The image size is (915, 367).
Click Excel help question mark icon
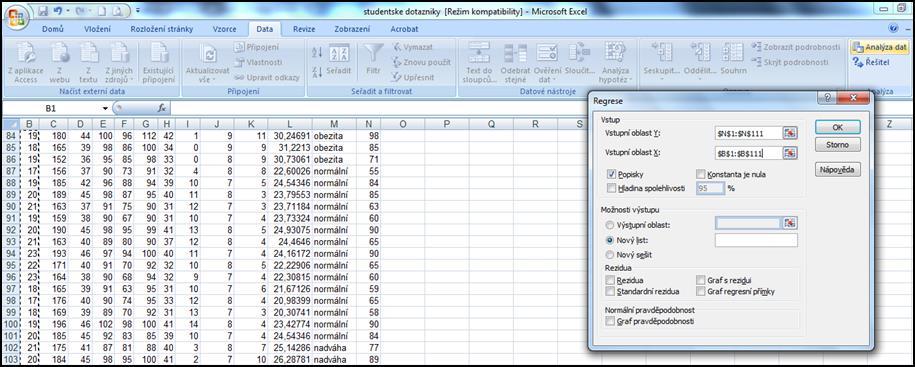coord(893,28)
